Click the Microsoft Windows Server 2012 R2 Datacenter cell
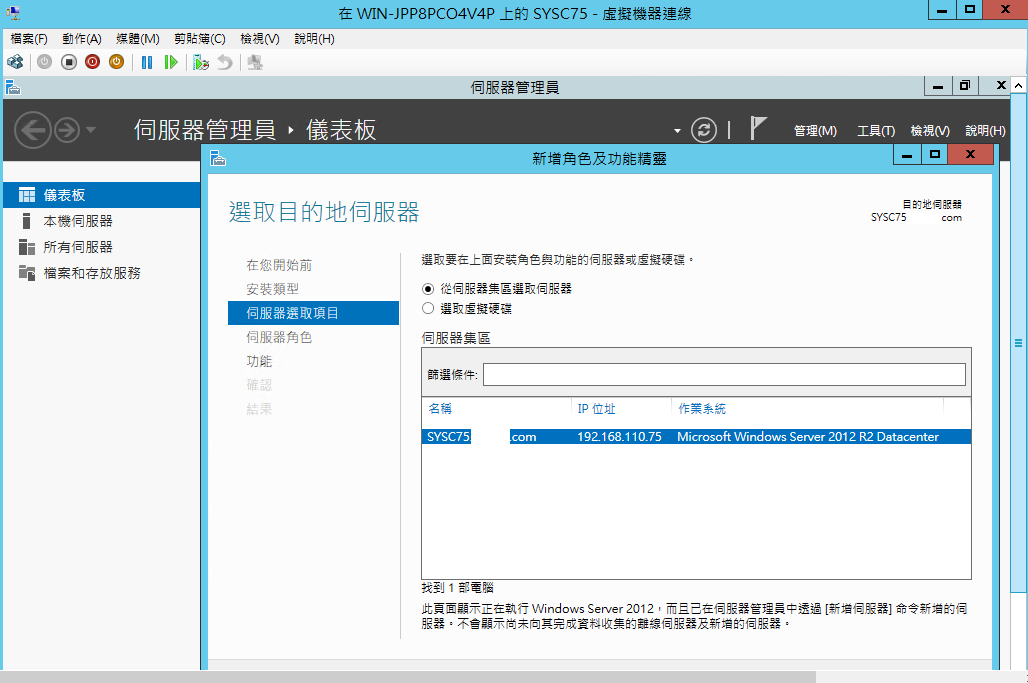Screen dimensions: 1028x683 [x=808, y=437]
